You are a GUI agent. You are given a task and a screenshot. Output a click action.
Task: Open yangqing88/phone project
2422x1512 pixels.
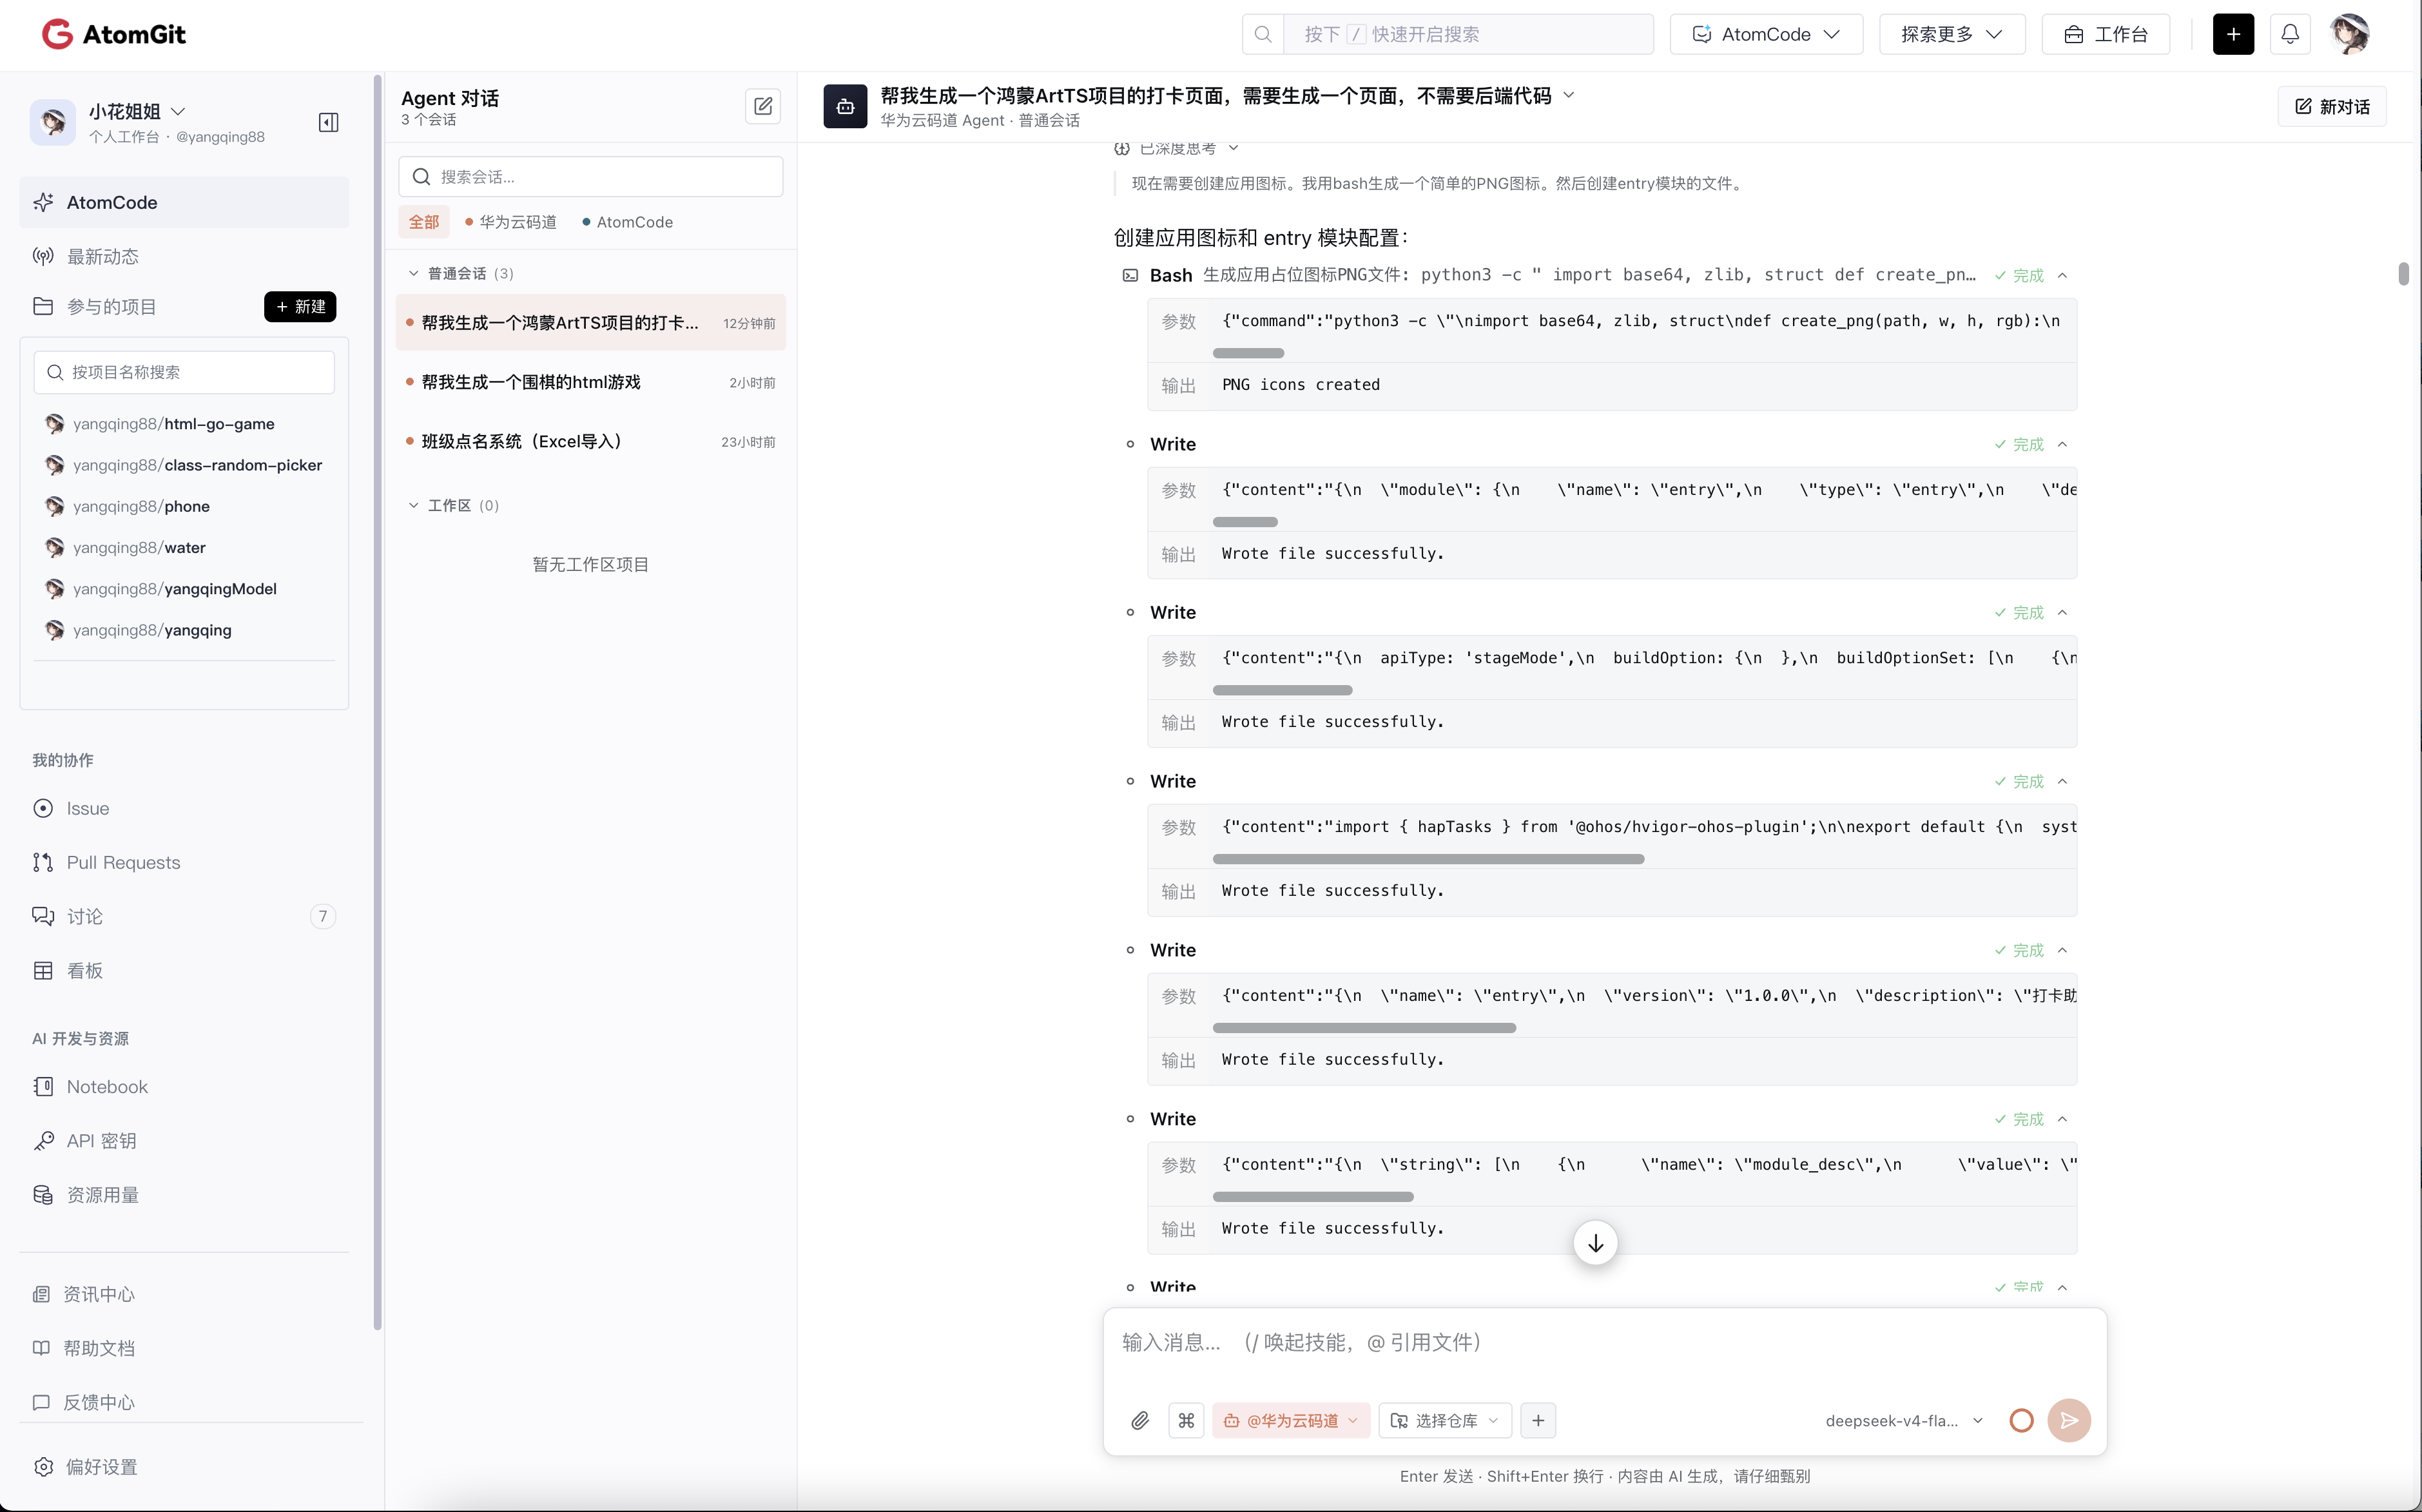pos(128,506)
